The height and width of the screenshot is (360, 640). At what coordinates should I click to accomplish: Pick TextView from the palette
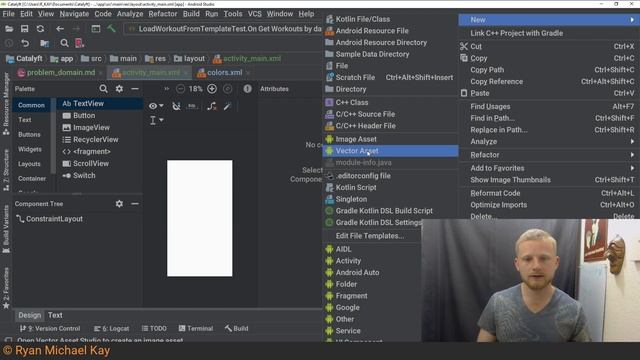tap(100, 104)
